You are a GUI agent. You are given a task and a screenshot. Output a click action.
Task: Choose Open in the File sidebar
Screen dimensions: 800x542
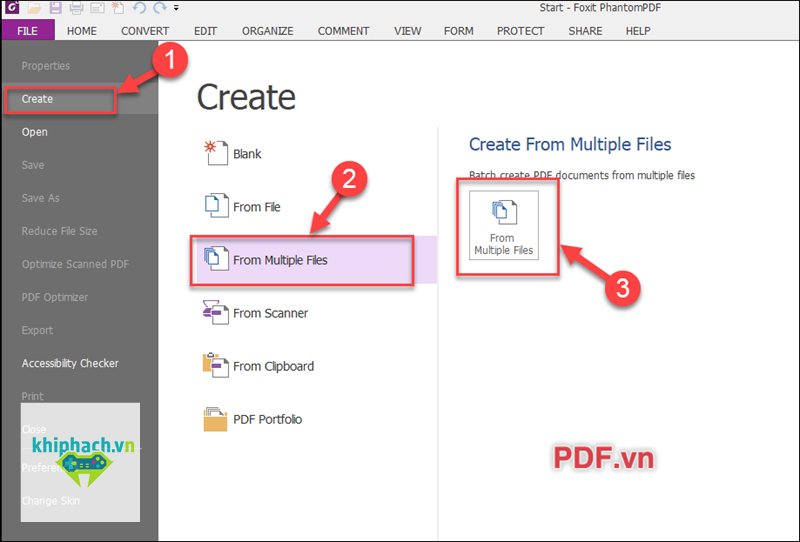[34, 132]
